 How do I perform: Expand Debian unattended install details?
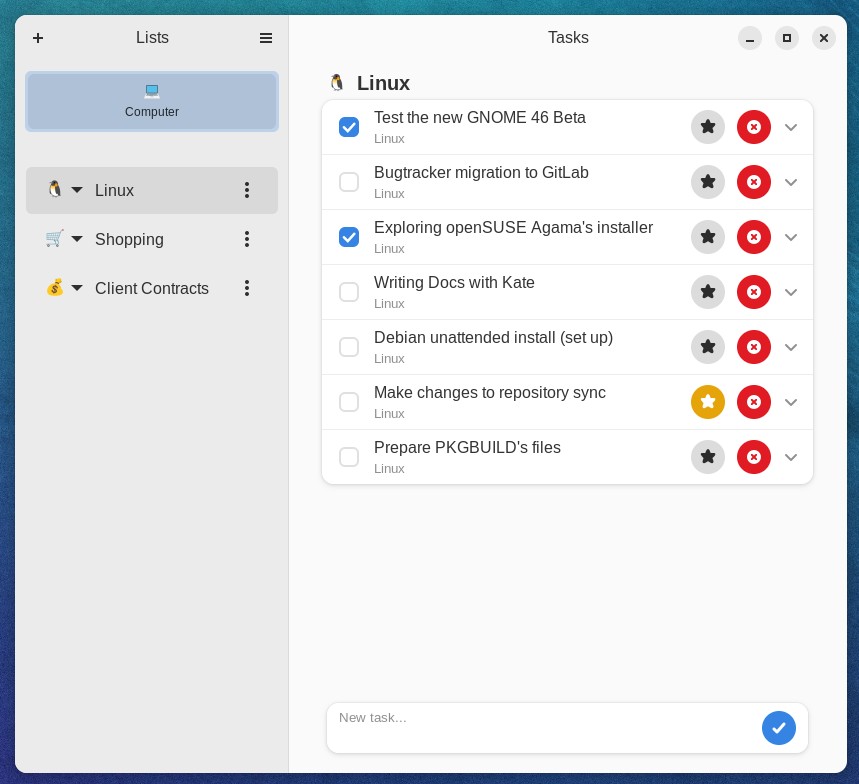tap(791, 347)
